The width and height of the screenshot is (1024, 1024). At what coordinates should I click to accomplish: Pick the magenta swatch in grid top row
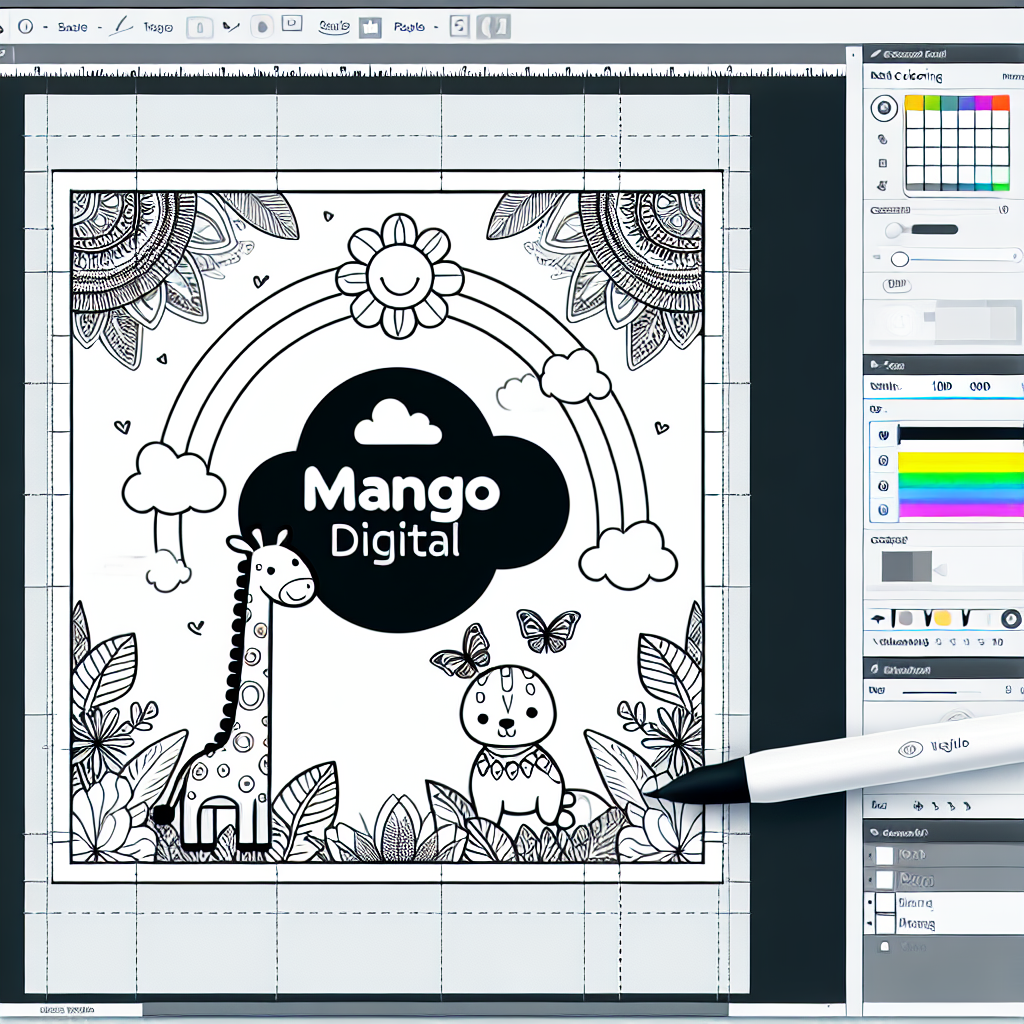pos(984,103)
